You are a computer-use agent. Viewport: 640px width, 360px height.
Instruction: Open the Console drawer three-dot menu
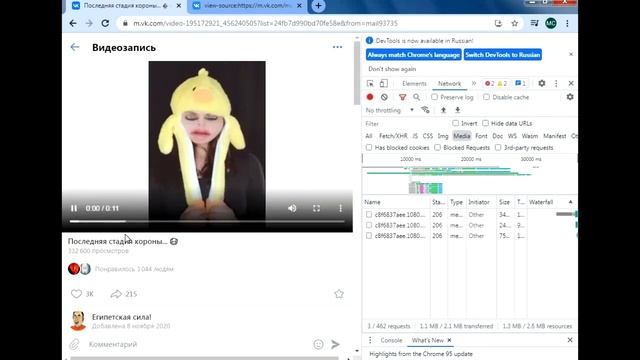[x=370, y=340]
